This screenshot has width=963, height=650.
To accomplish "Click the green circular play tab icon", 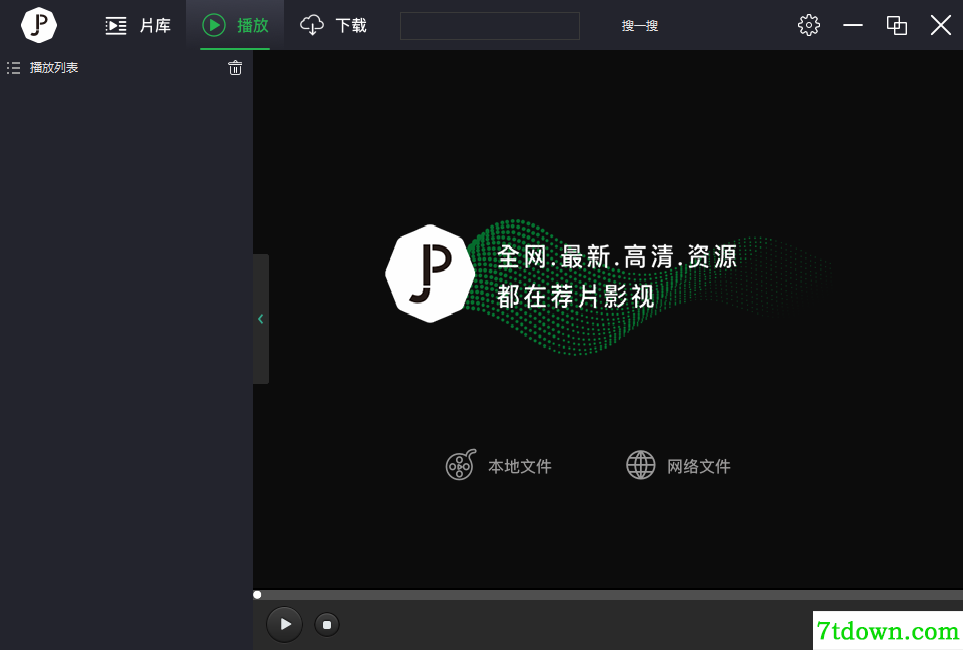I will pos(214,25).
